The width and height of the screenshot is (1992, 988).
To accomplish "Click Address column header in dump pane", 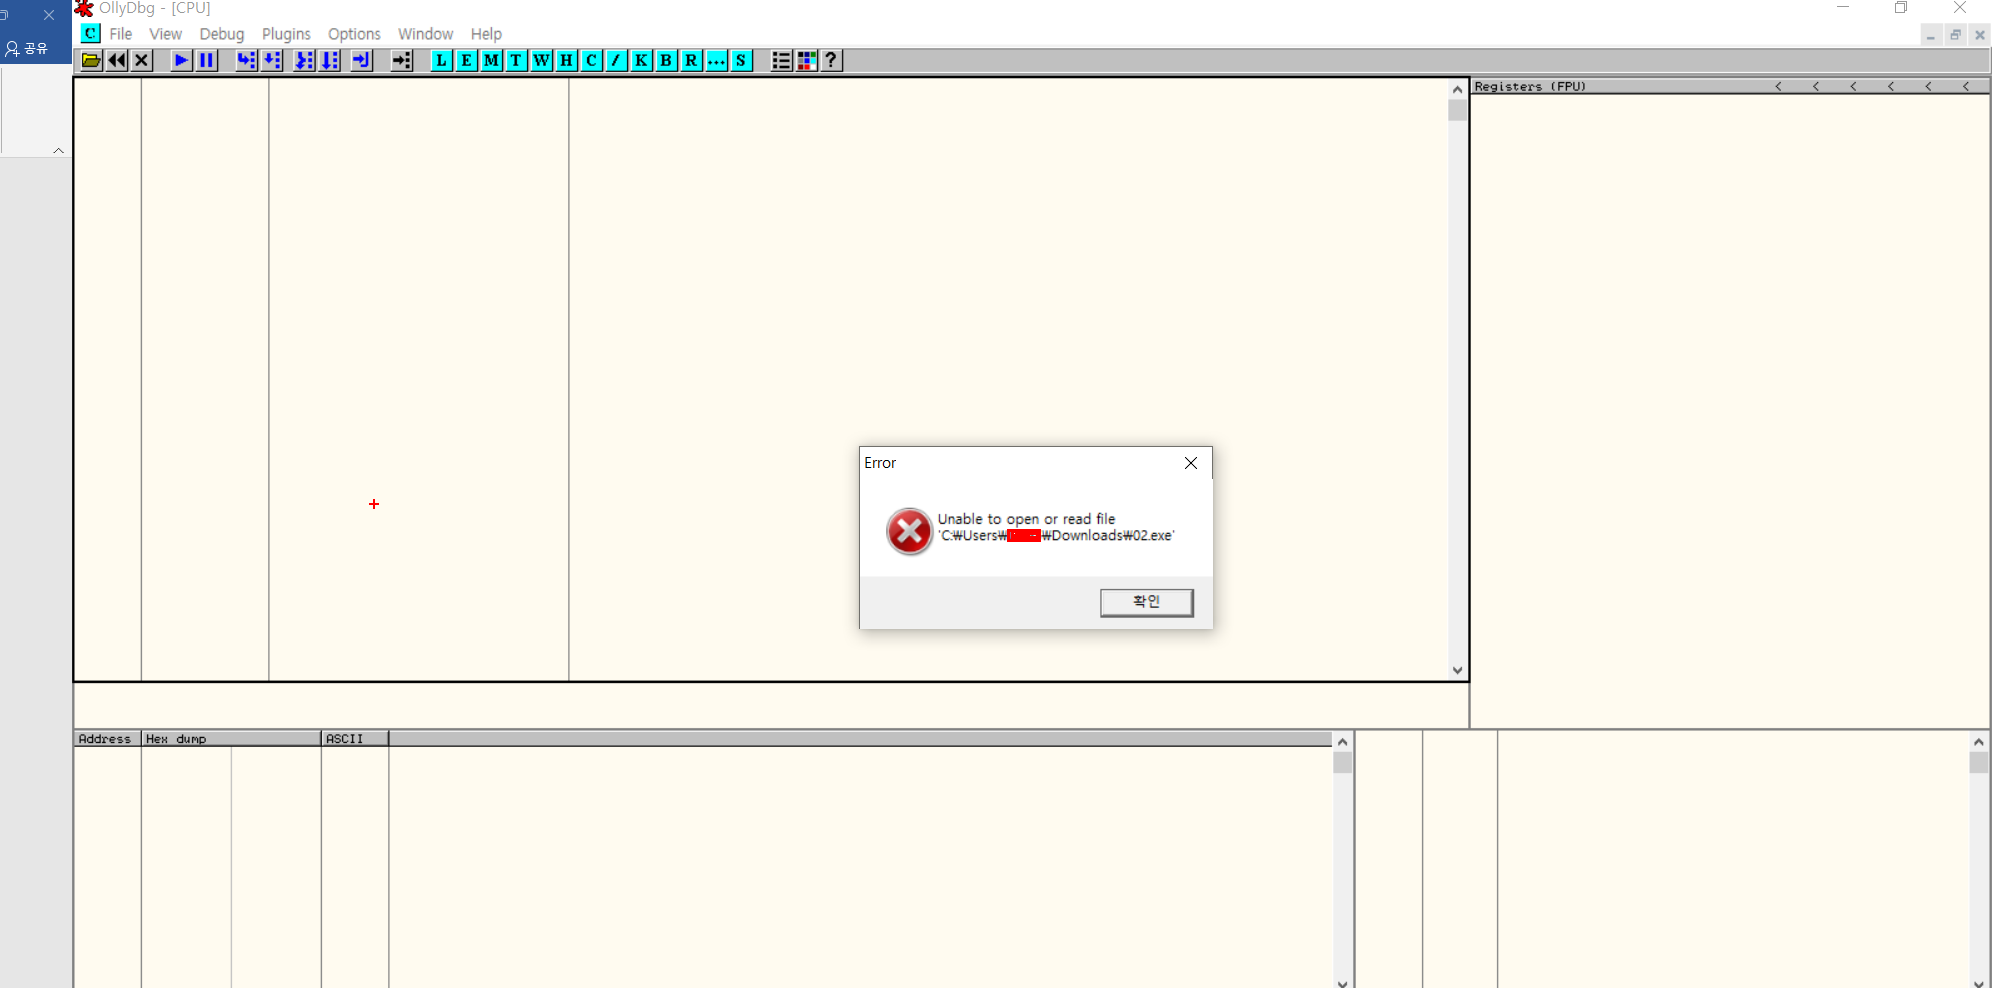I will [x=107, y=739].
